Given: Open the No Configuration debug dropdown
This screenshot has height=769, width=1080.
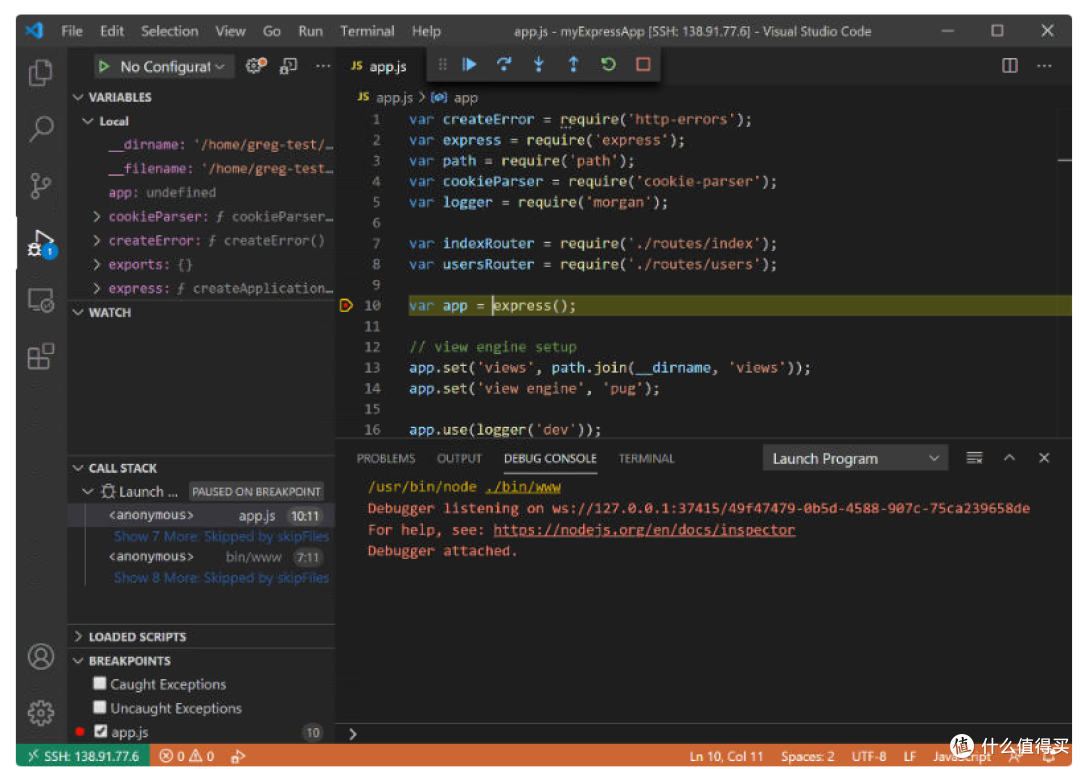Looking at the screenshot, I should click(x=172, y=66).
